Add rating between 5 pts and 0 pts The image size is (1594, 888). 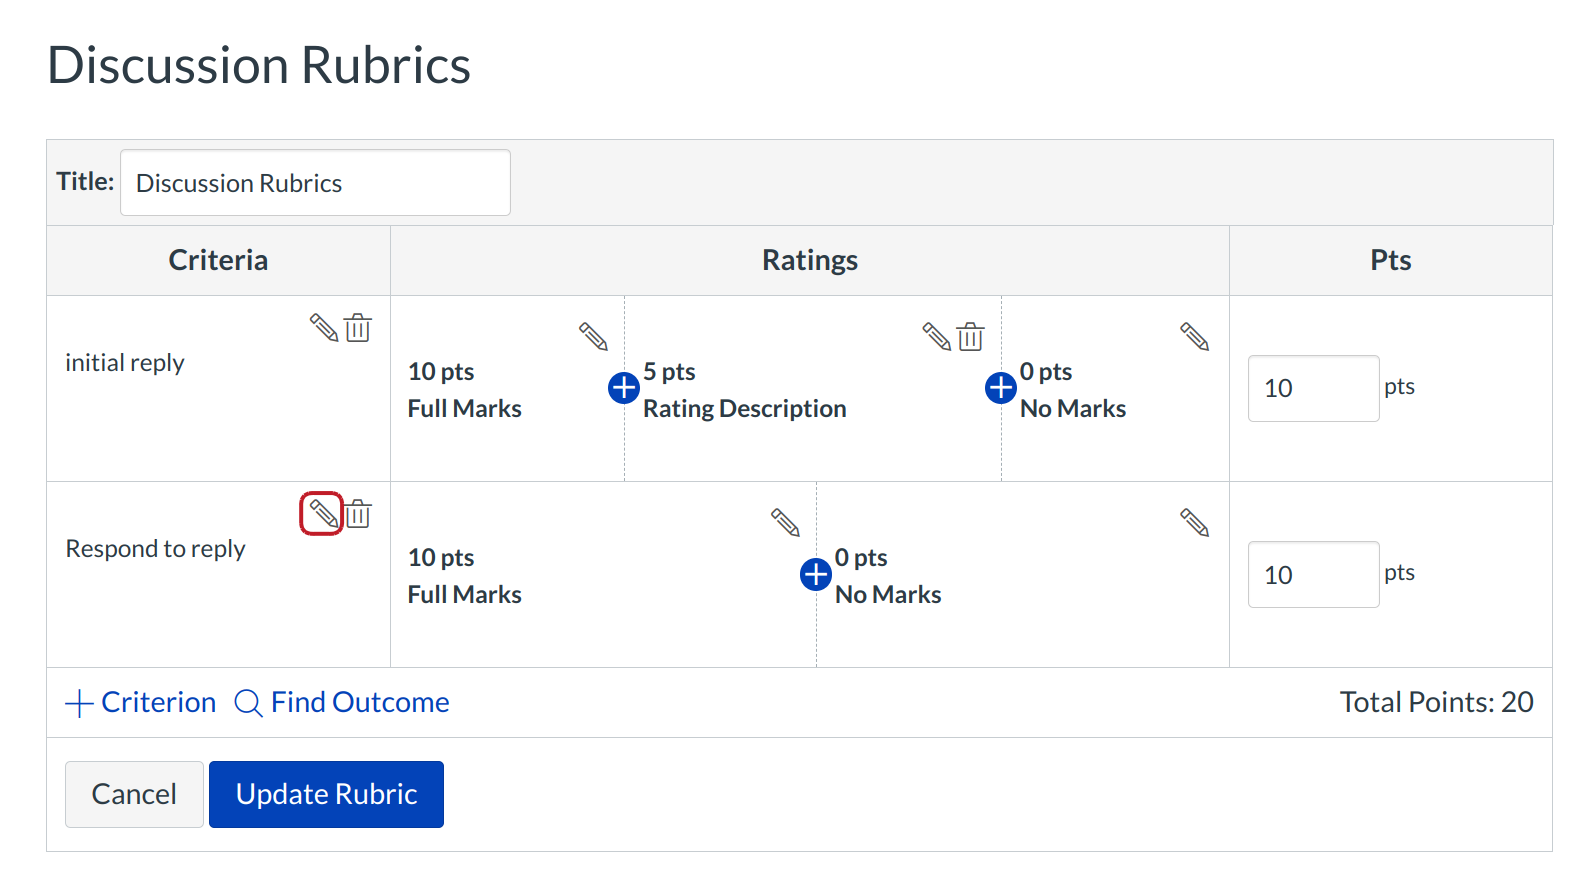(x=1001, y=388)
